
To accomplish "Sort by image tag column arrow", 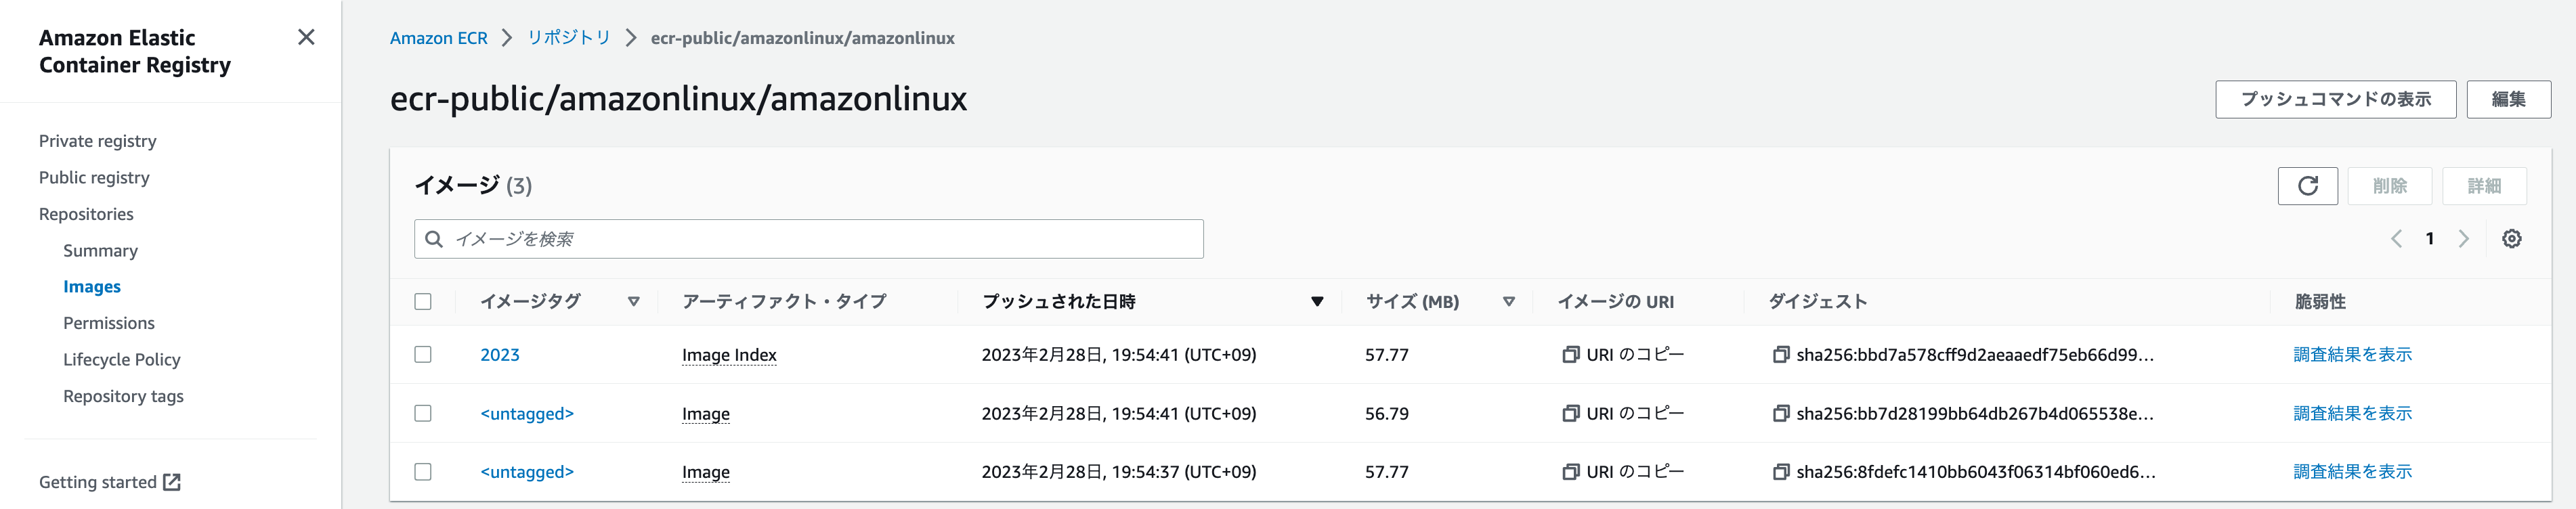I will [x=633, y=302].
